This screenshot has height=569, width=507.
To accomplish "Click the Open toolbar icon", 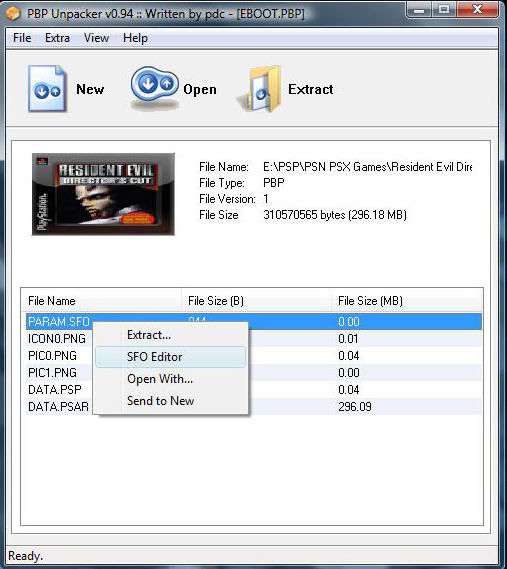I will [x=155, y=88].
